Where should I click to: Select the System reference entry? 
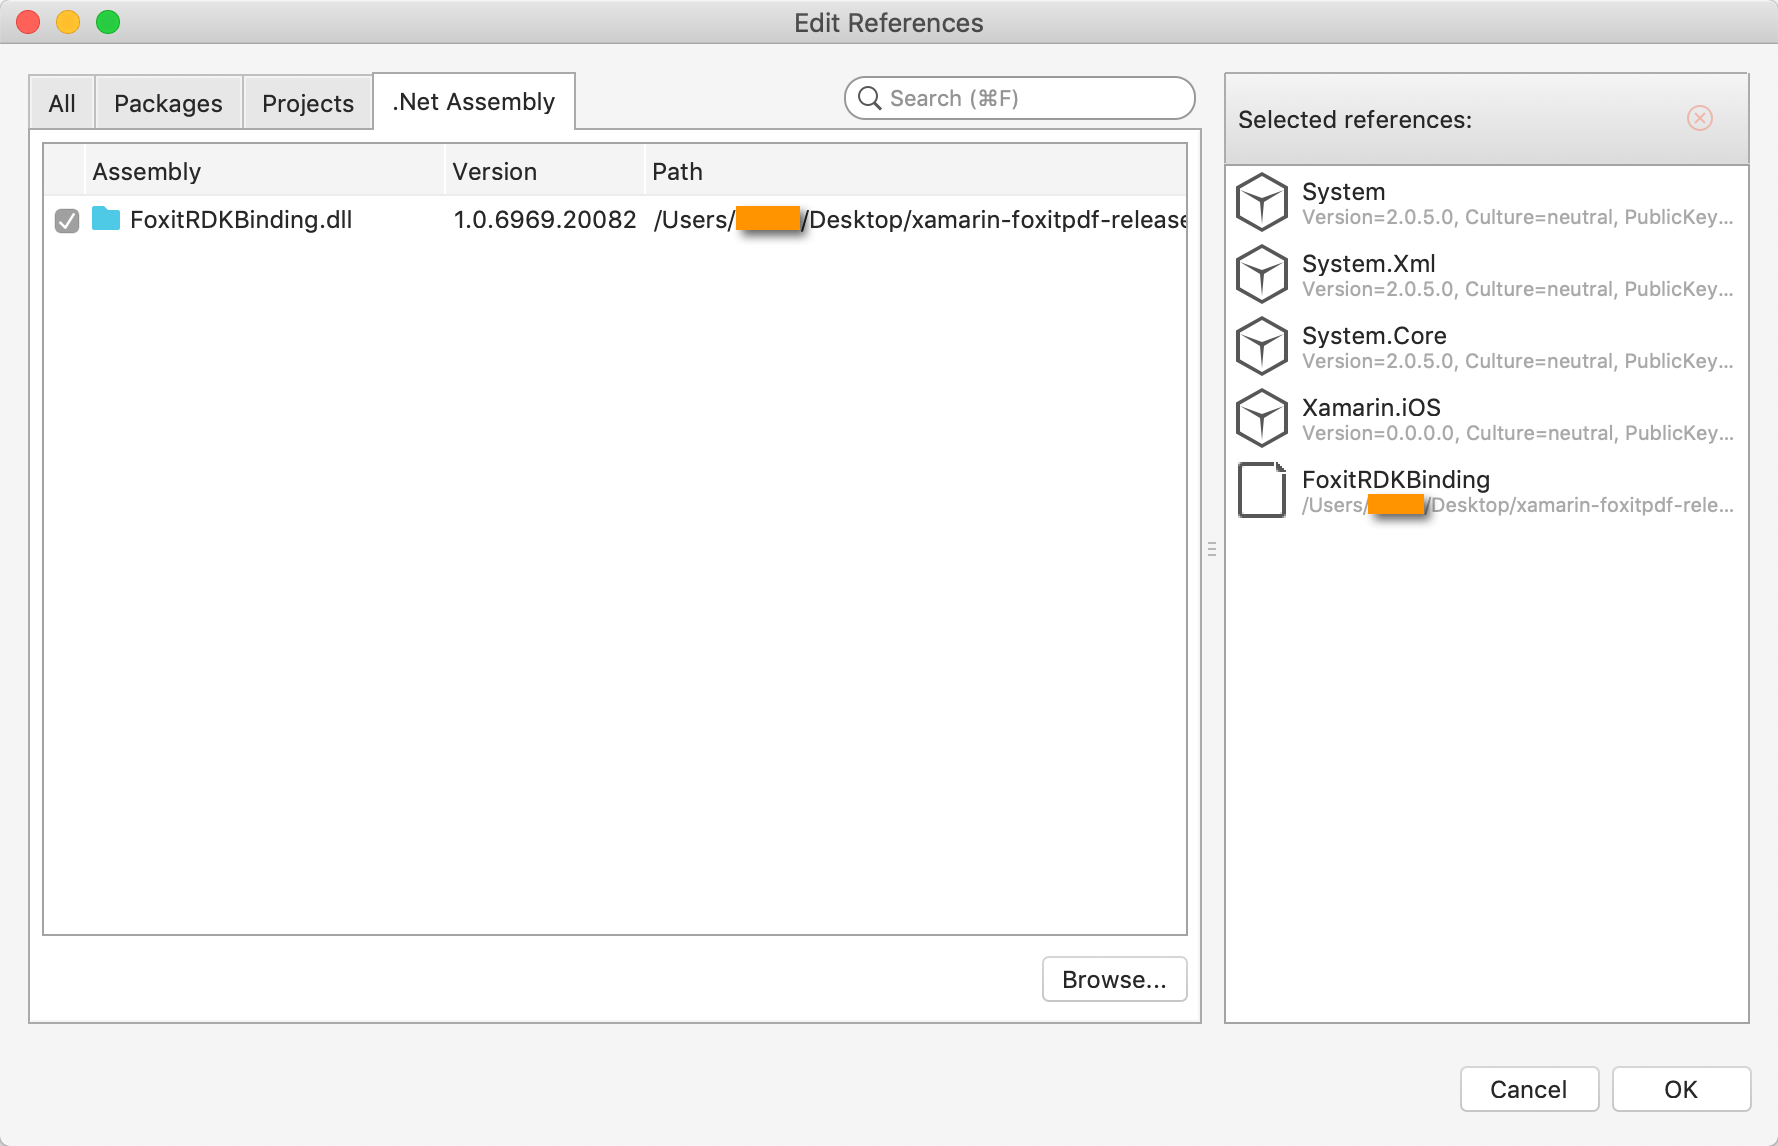point(1487,202)
